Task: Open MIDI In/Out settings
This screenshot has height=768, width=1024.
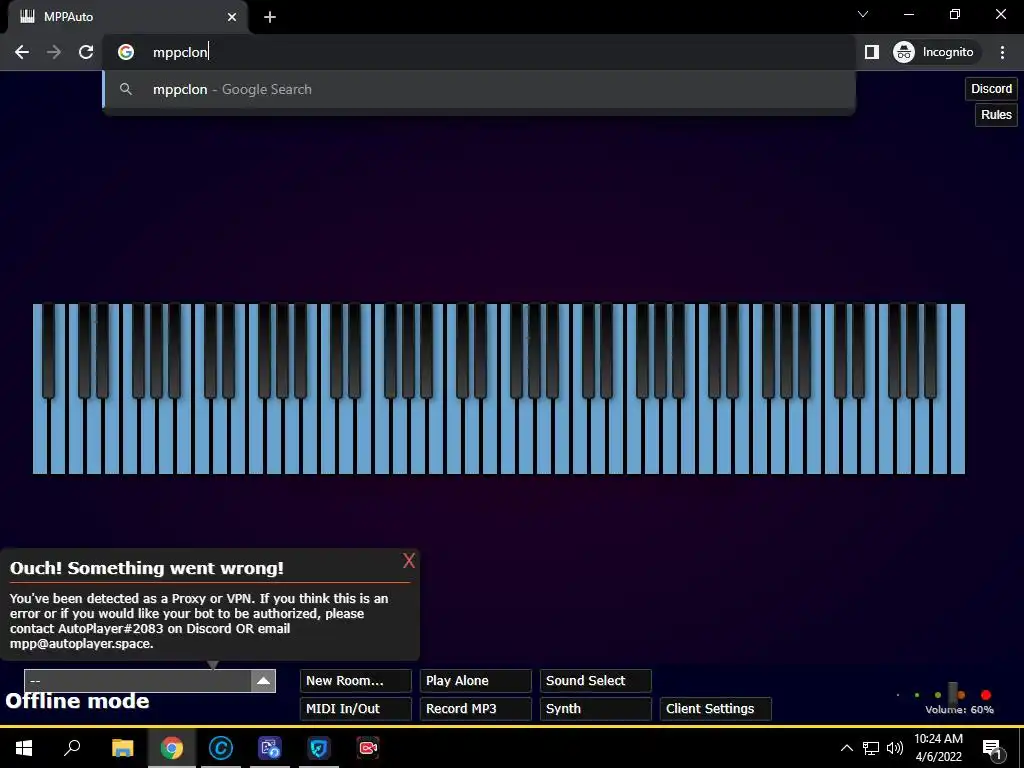Action: [x=355, y=709]
